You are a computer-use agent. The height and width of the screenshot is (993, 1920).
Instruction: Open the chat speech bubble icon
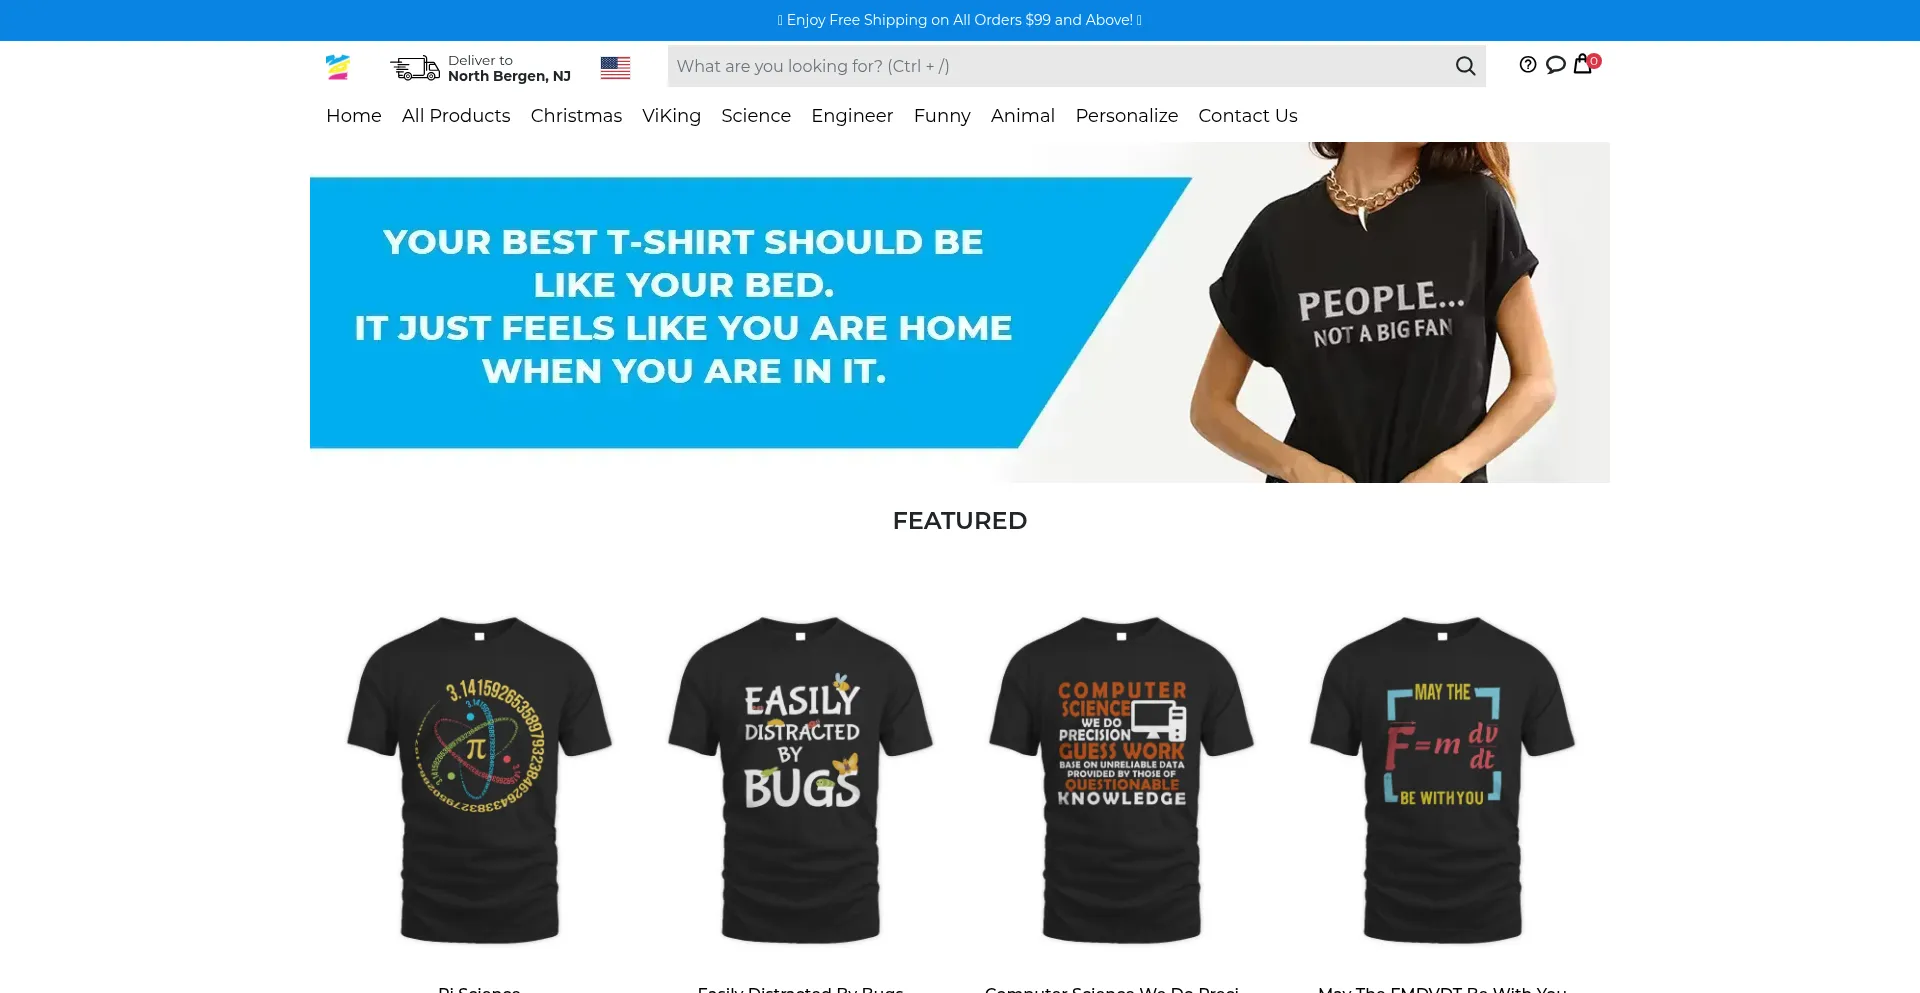pyautogui.click(x=1555, y=65)
